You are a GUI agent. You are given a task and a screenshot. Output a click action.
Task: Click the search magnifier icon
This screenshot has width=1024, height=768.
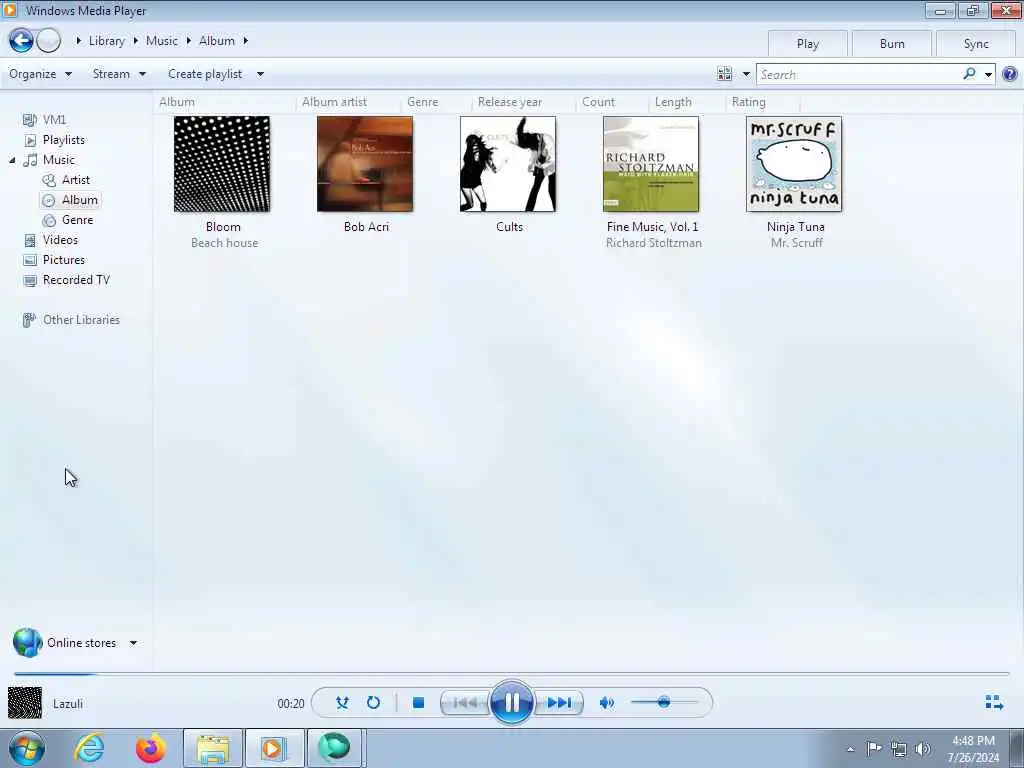point(970,74)
